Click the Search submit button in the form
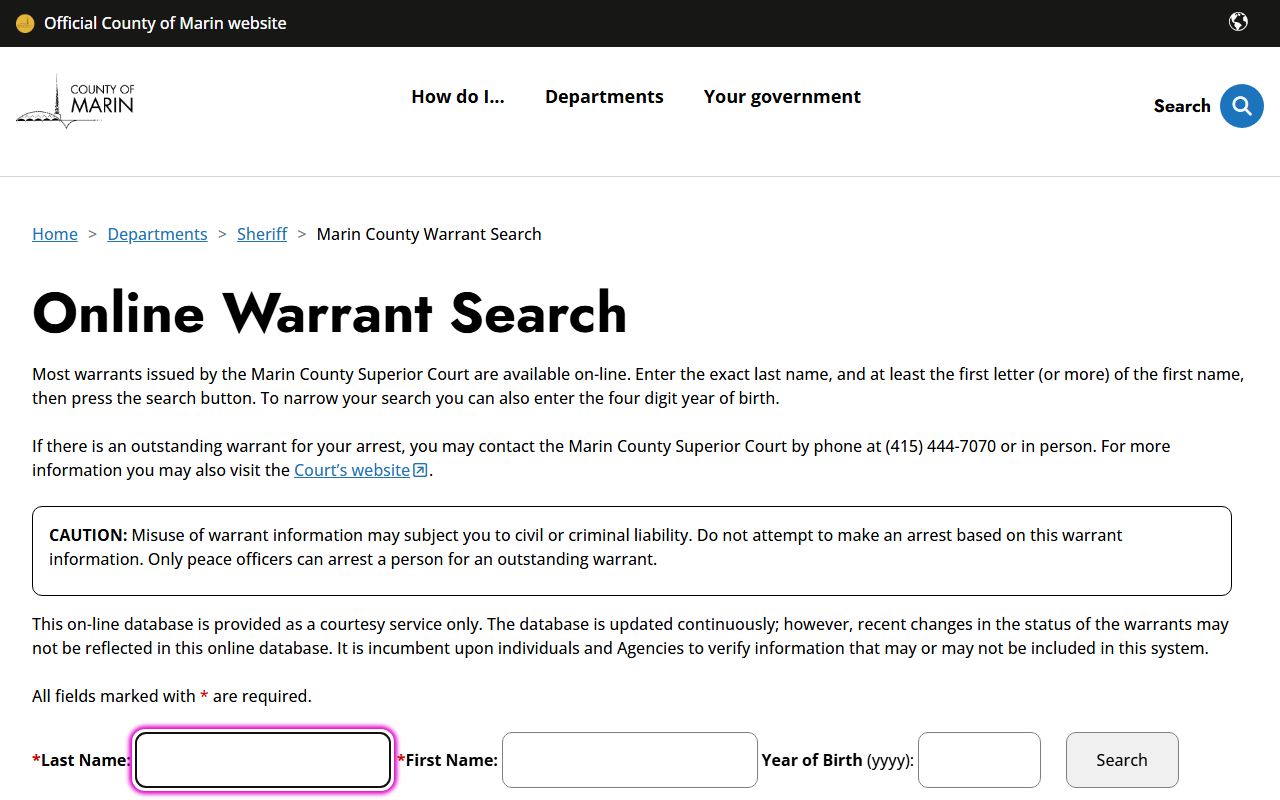1280x800 pixels. pyautogui.click(x=1122, y=760)
